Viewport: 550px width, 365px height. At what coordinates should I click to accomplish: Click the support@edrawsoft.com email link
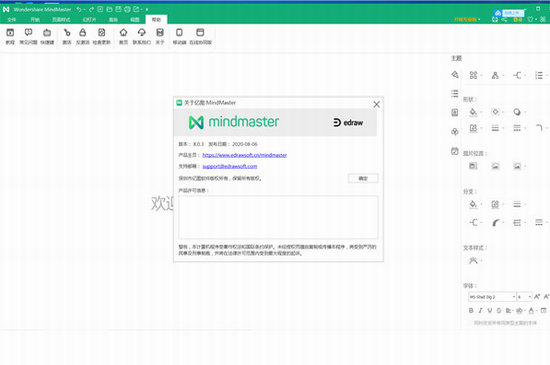[x=230, y=166]
